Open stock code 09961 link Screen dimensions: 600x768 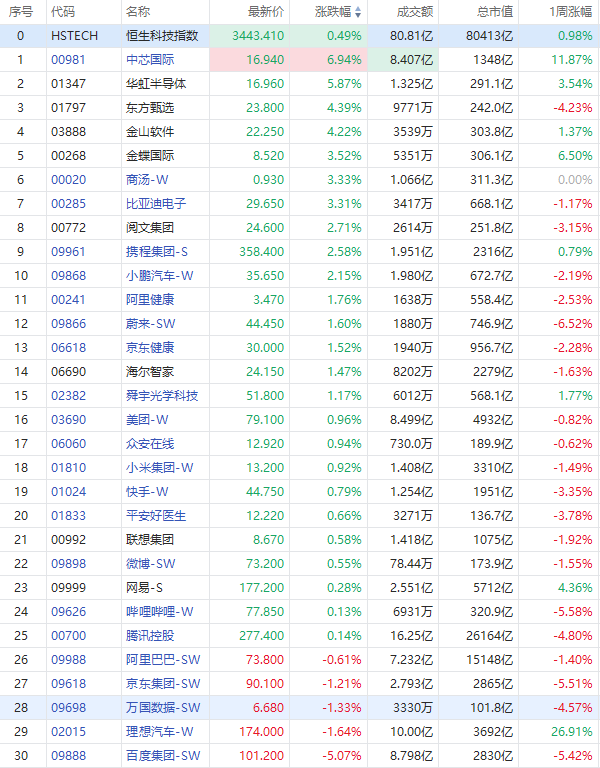[68, 252]
